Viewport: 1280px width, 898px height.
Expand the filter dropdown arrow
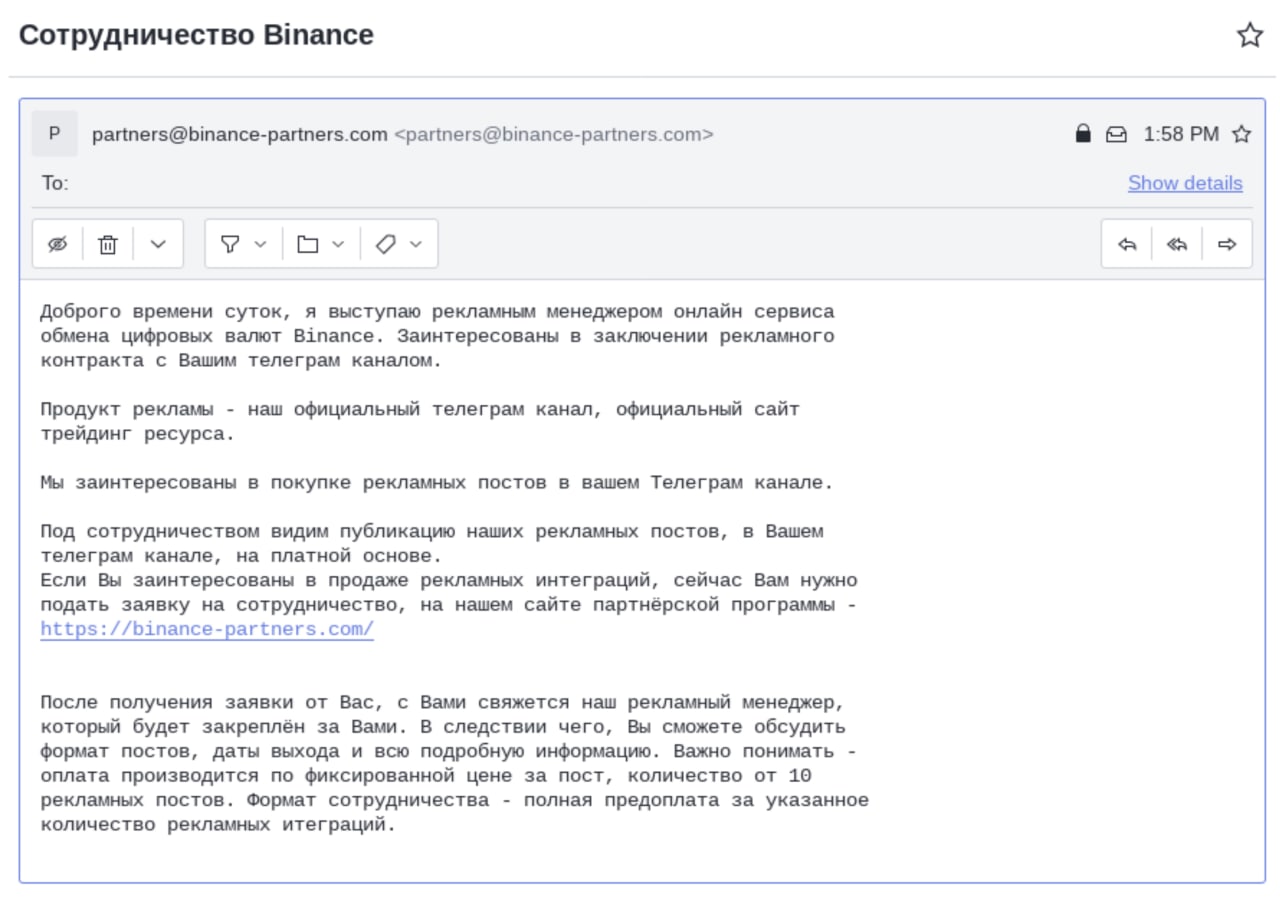click(260, 244)
